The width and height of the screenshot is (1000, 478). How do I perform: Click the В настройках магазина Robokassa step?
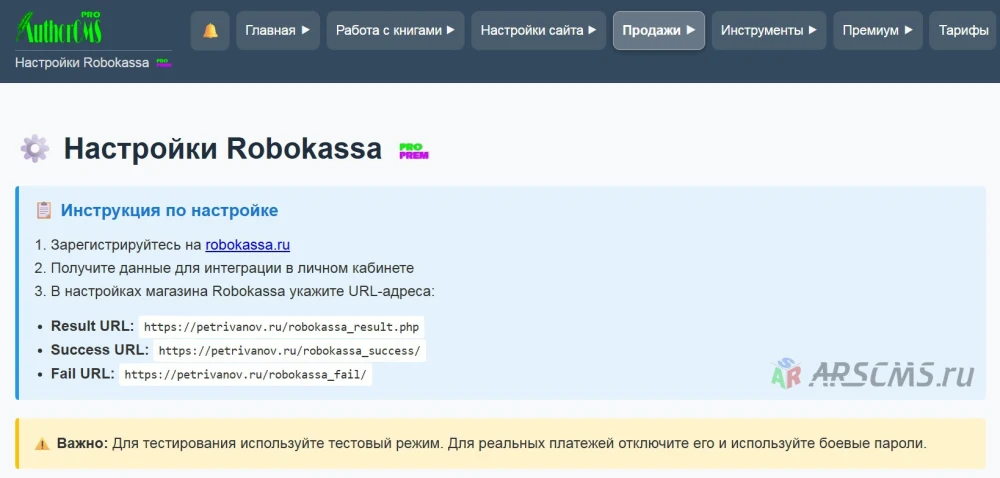point(242,292)
